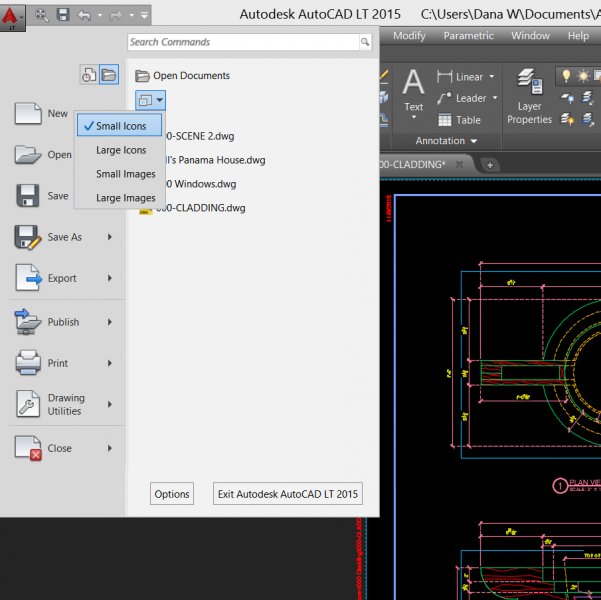Viewport: 601px width, 600px height.
Task: Click the Open folder icon
Action: pyautogui.click(x=28, y=155)
